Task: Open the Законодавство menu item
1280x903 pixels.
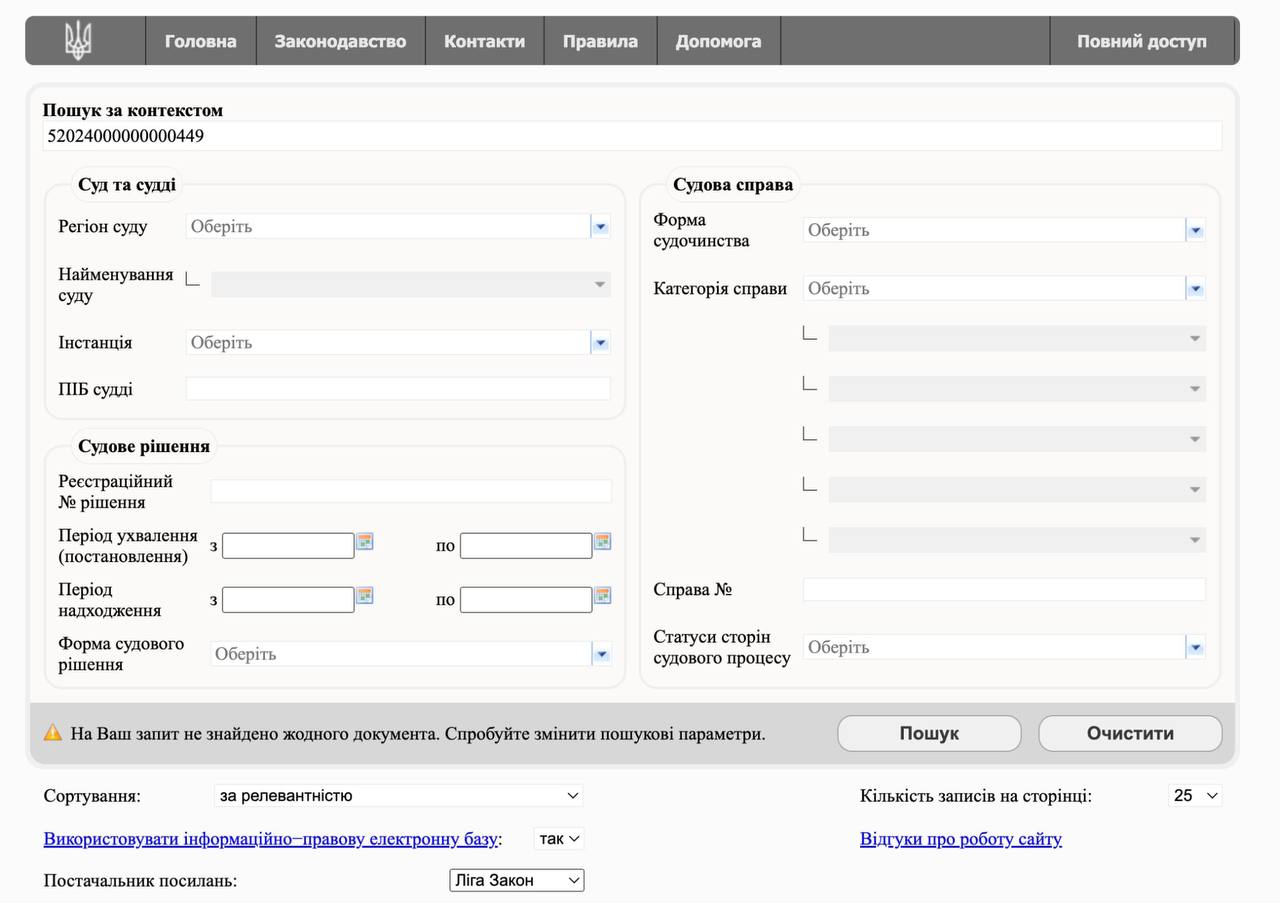Action: pyautogui.click(x=340, y=41)
